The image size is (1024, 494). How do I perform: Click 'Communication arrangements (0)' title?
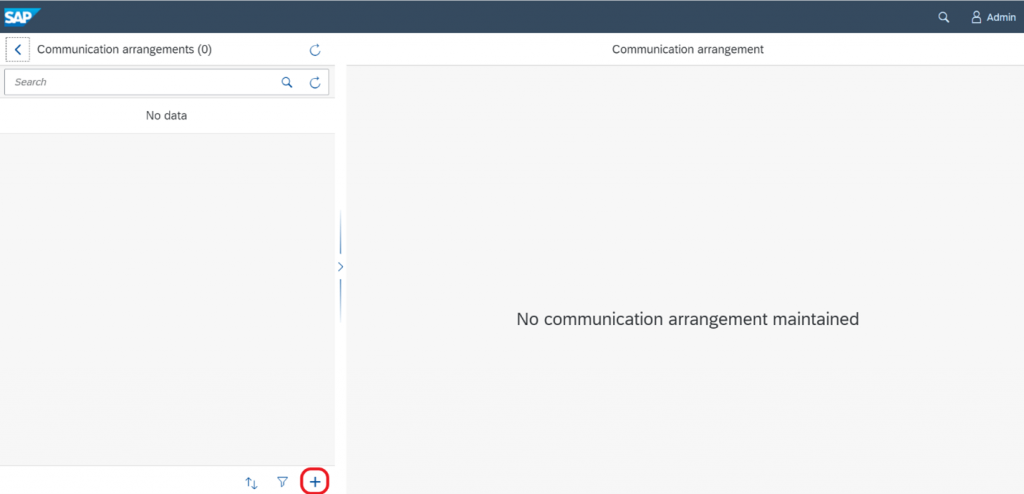(125, 50)
